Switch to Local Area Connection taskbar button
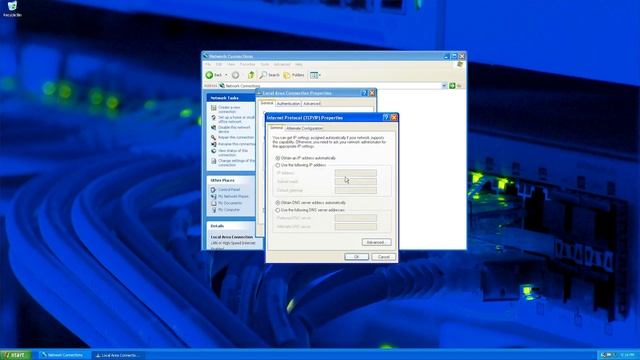 coord(117,355)
